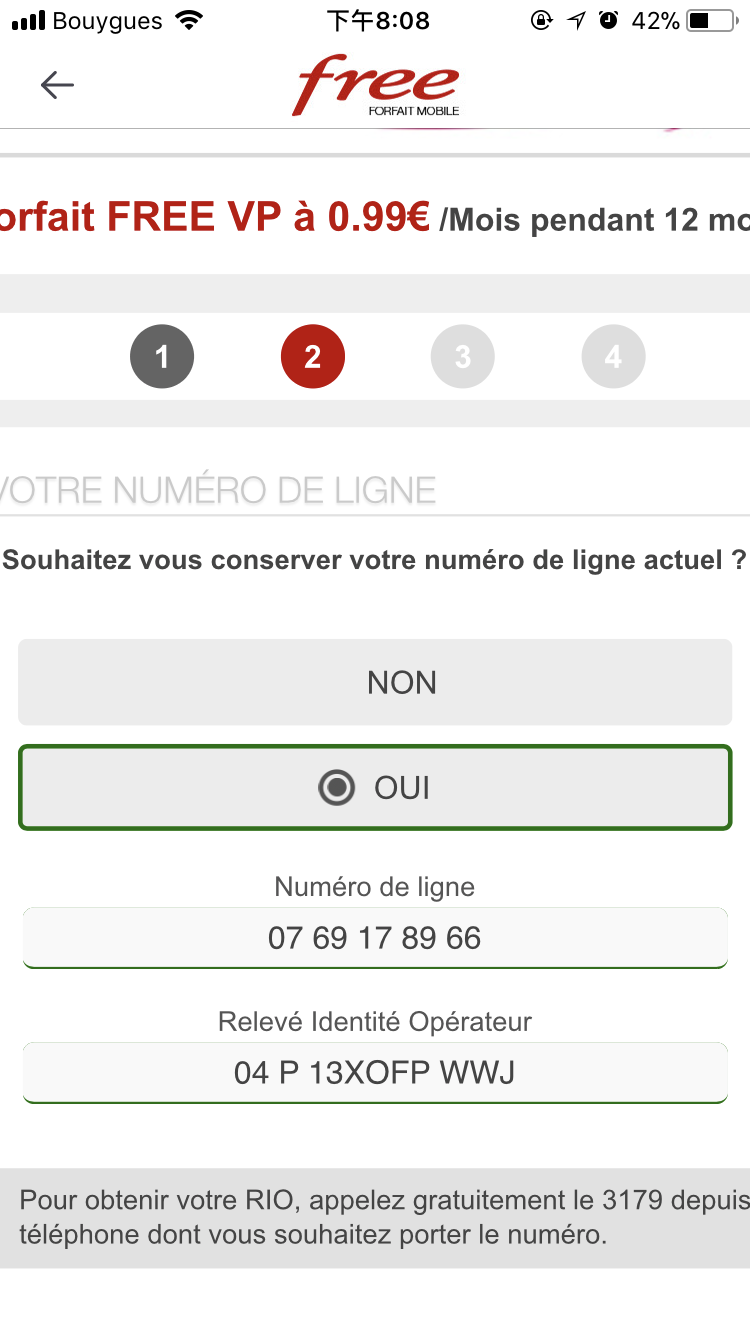Tap the location arrow status icon
Image resolution: width=750 pixels, height=1334 pixels.
click(x=576, y=21)
